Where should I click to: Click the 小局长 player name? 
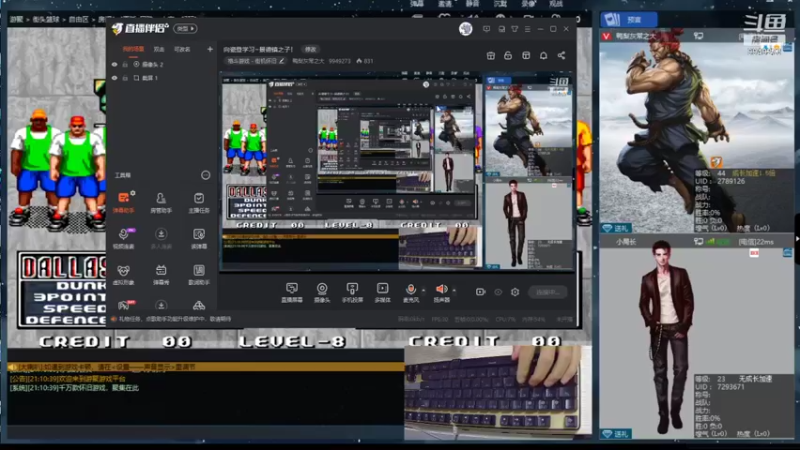pos(626,242)
